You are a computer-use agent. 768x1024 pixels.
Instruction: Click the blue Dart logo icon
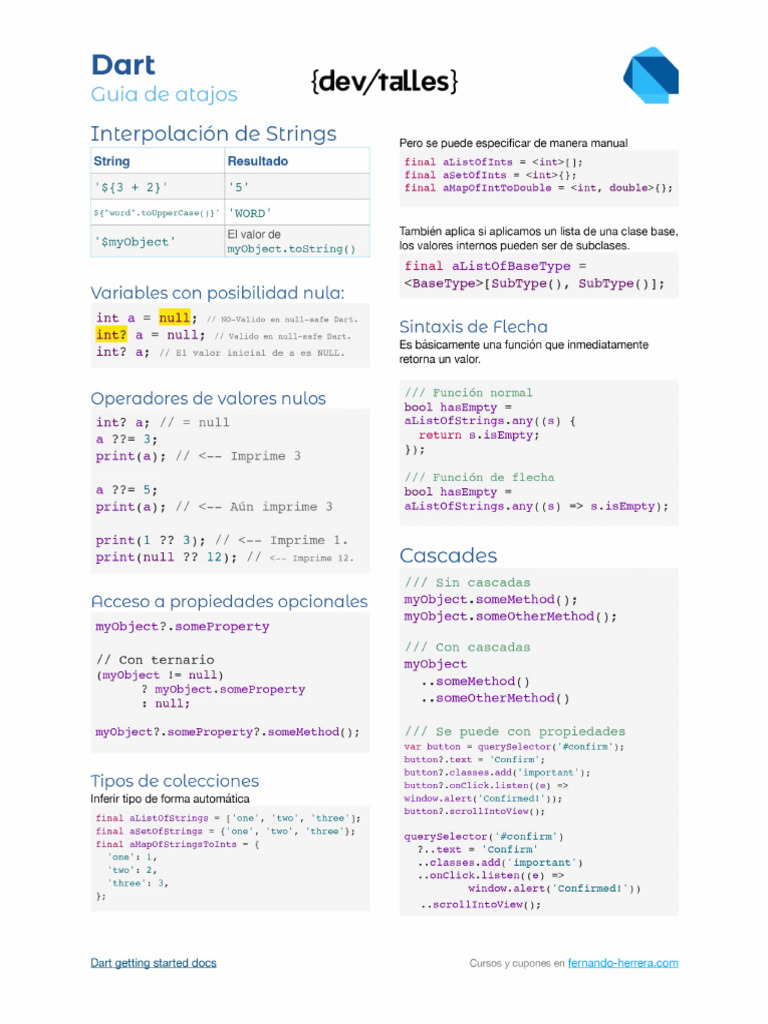651,75
